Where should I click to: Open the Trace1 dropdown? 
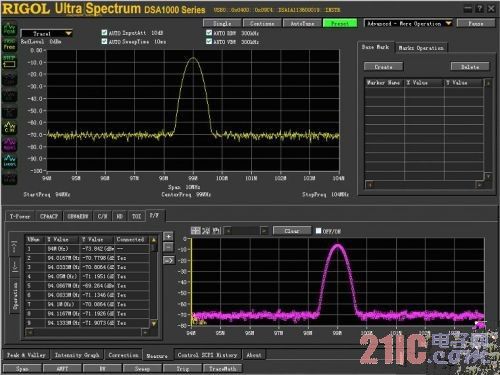(x=47, y=34)
